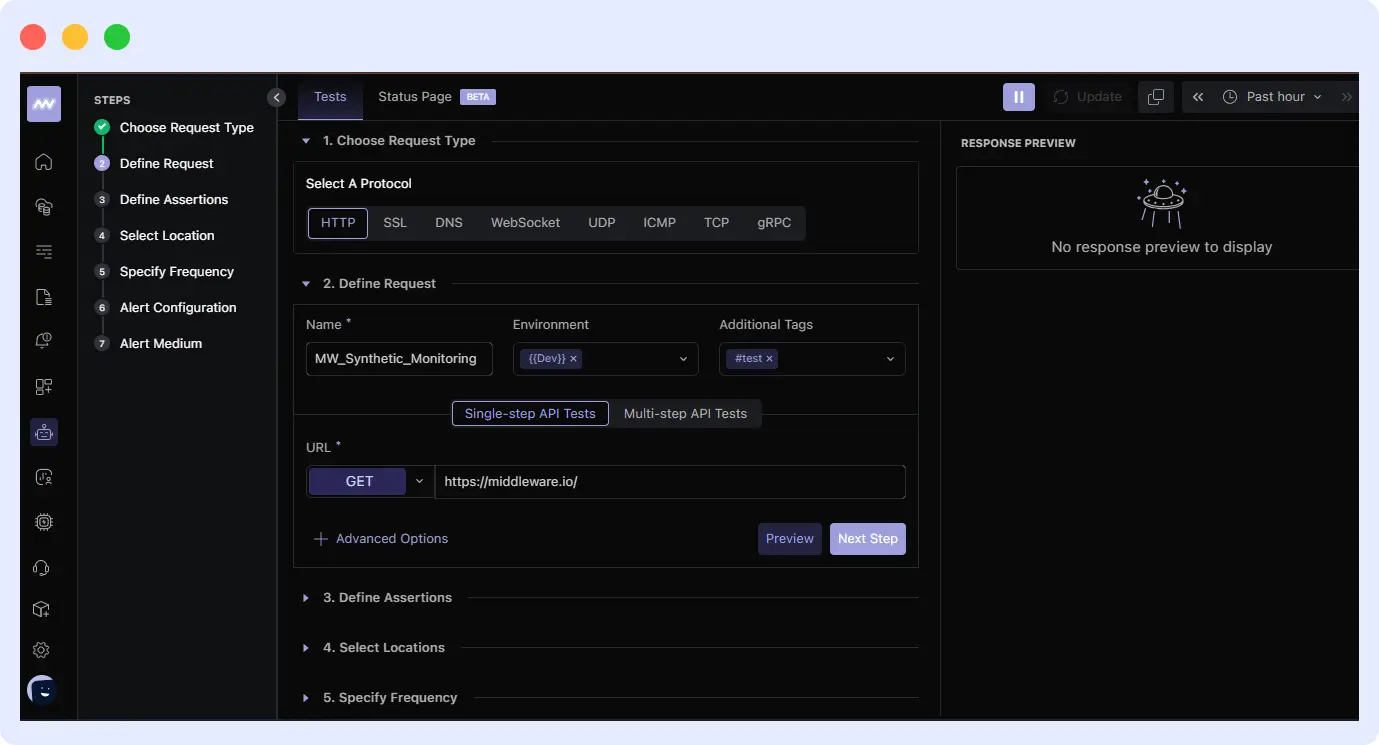Remove the #test tag

769,359
